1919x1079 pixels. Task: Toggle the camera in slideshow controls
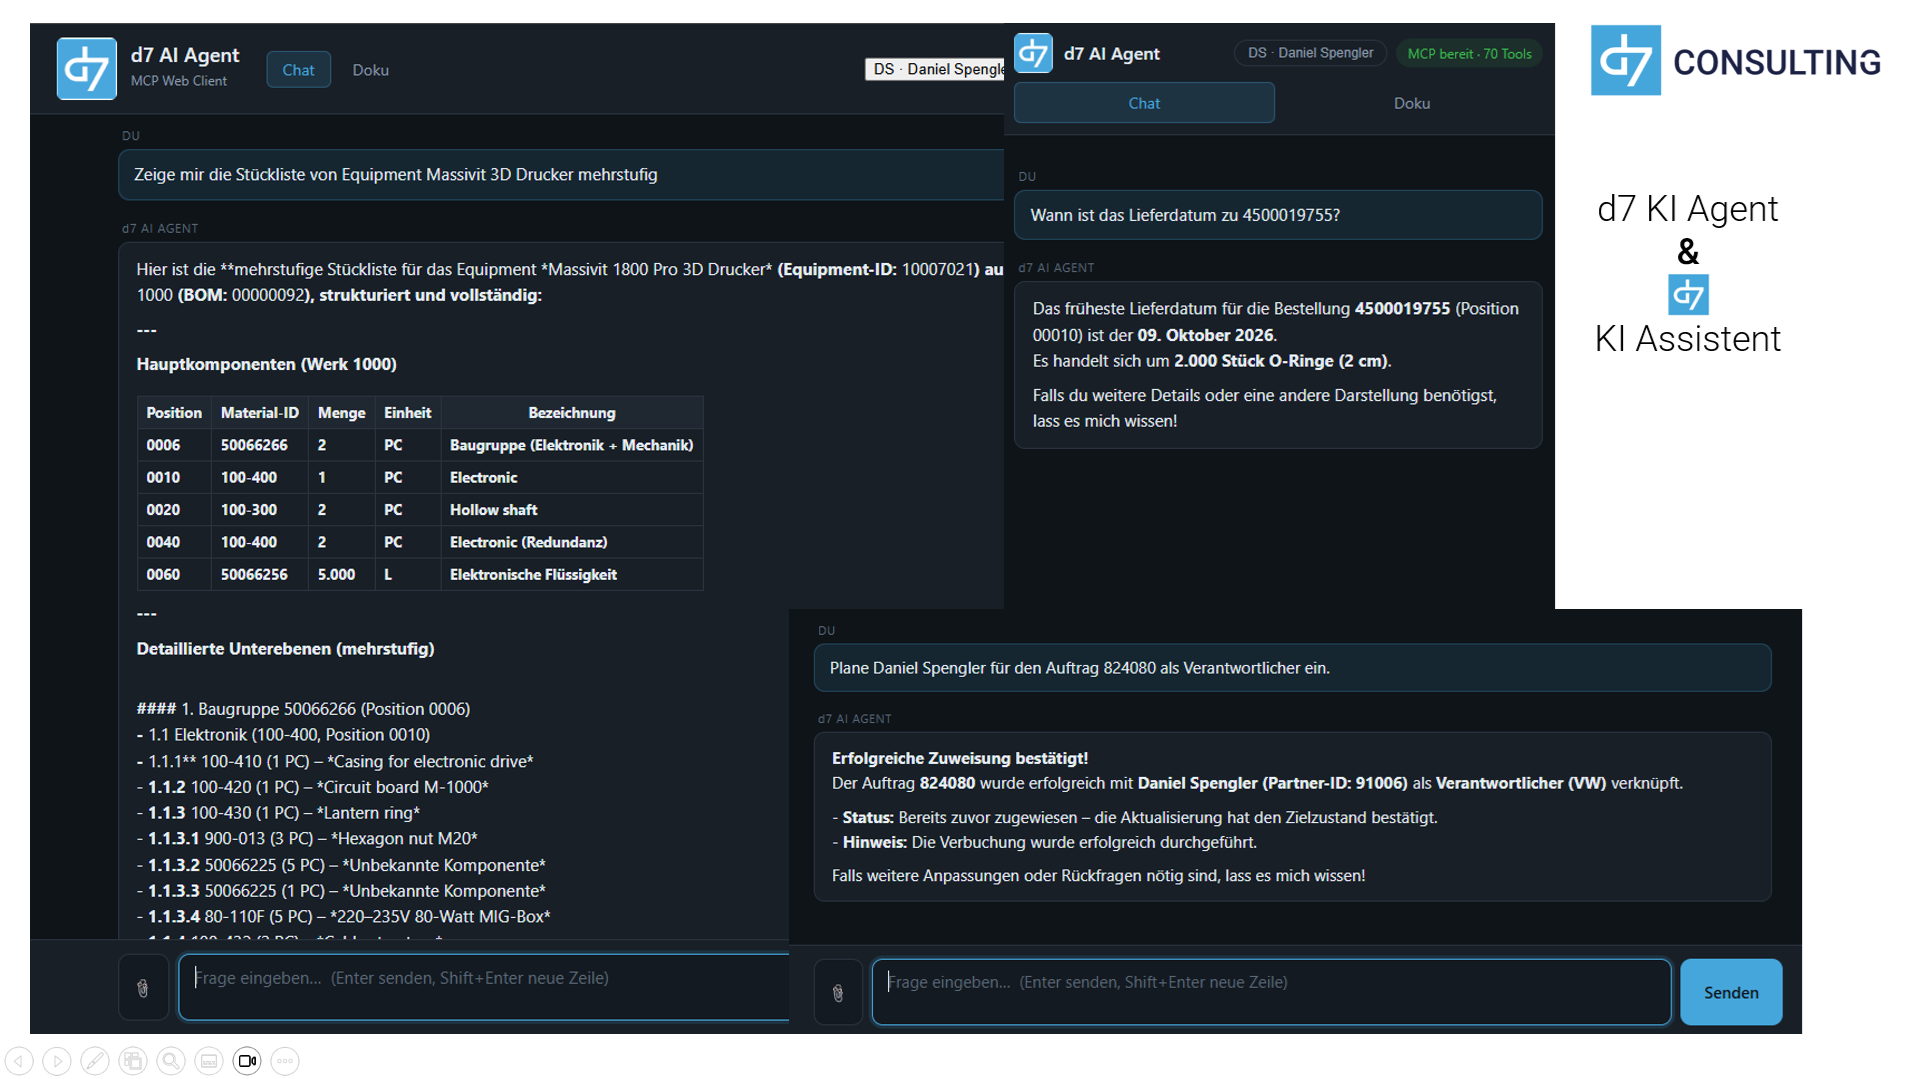247,1061
